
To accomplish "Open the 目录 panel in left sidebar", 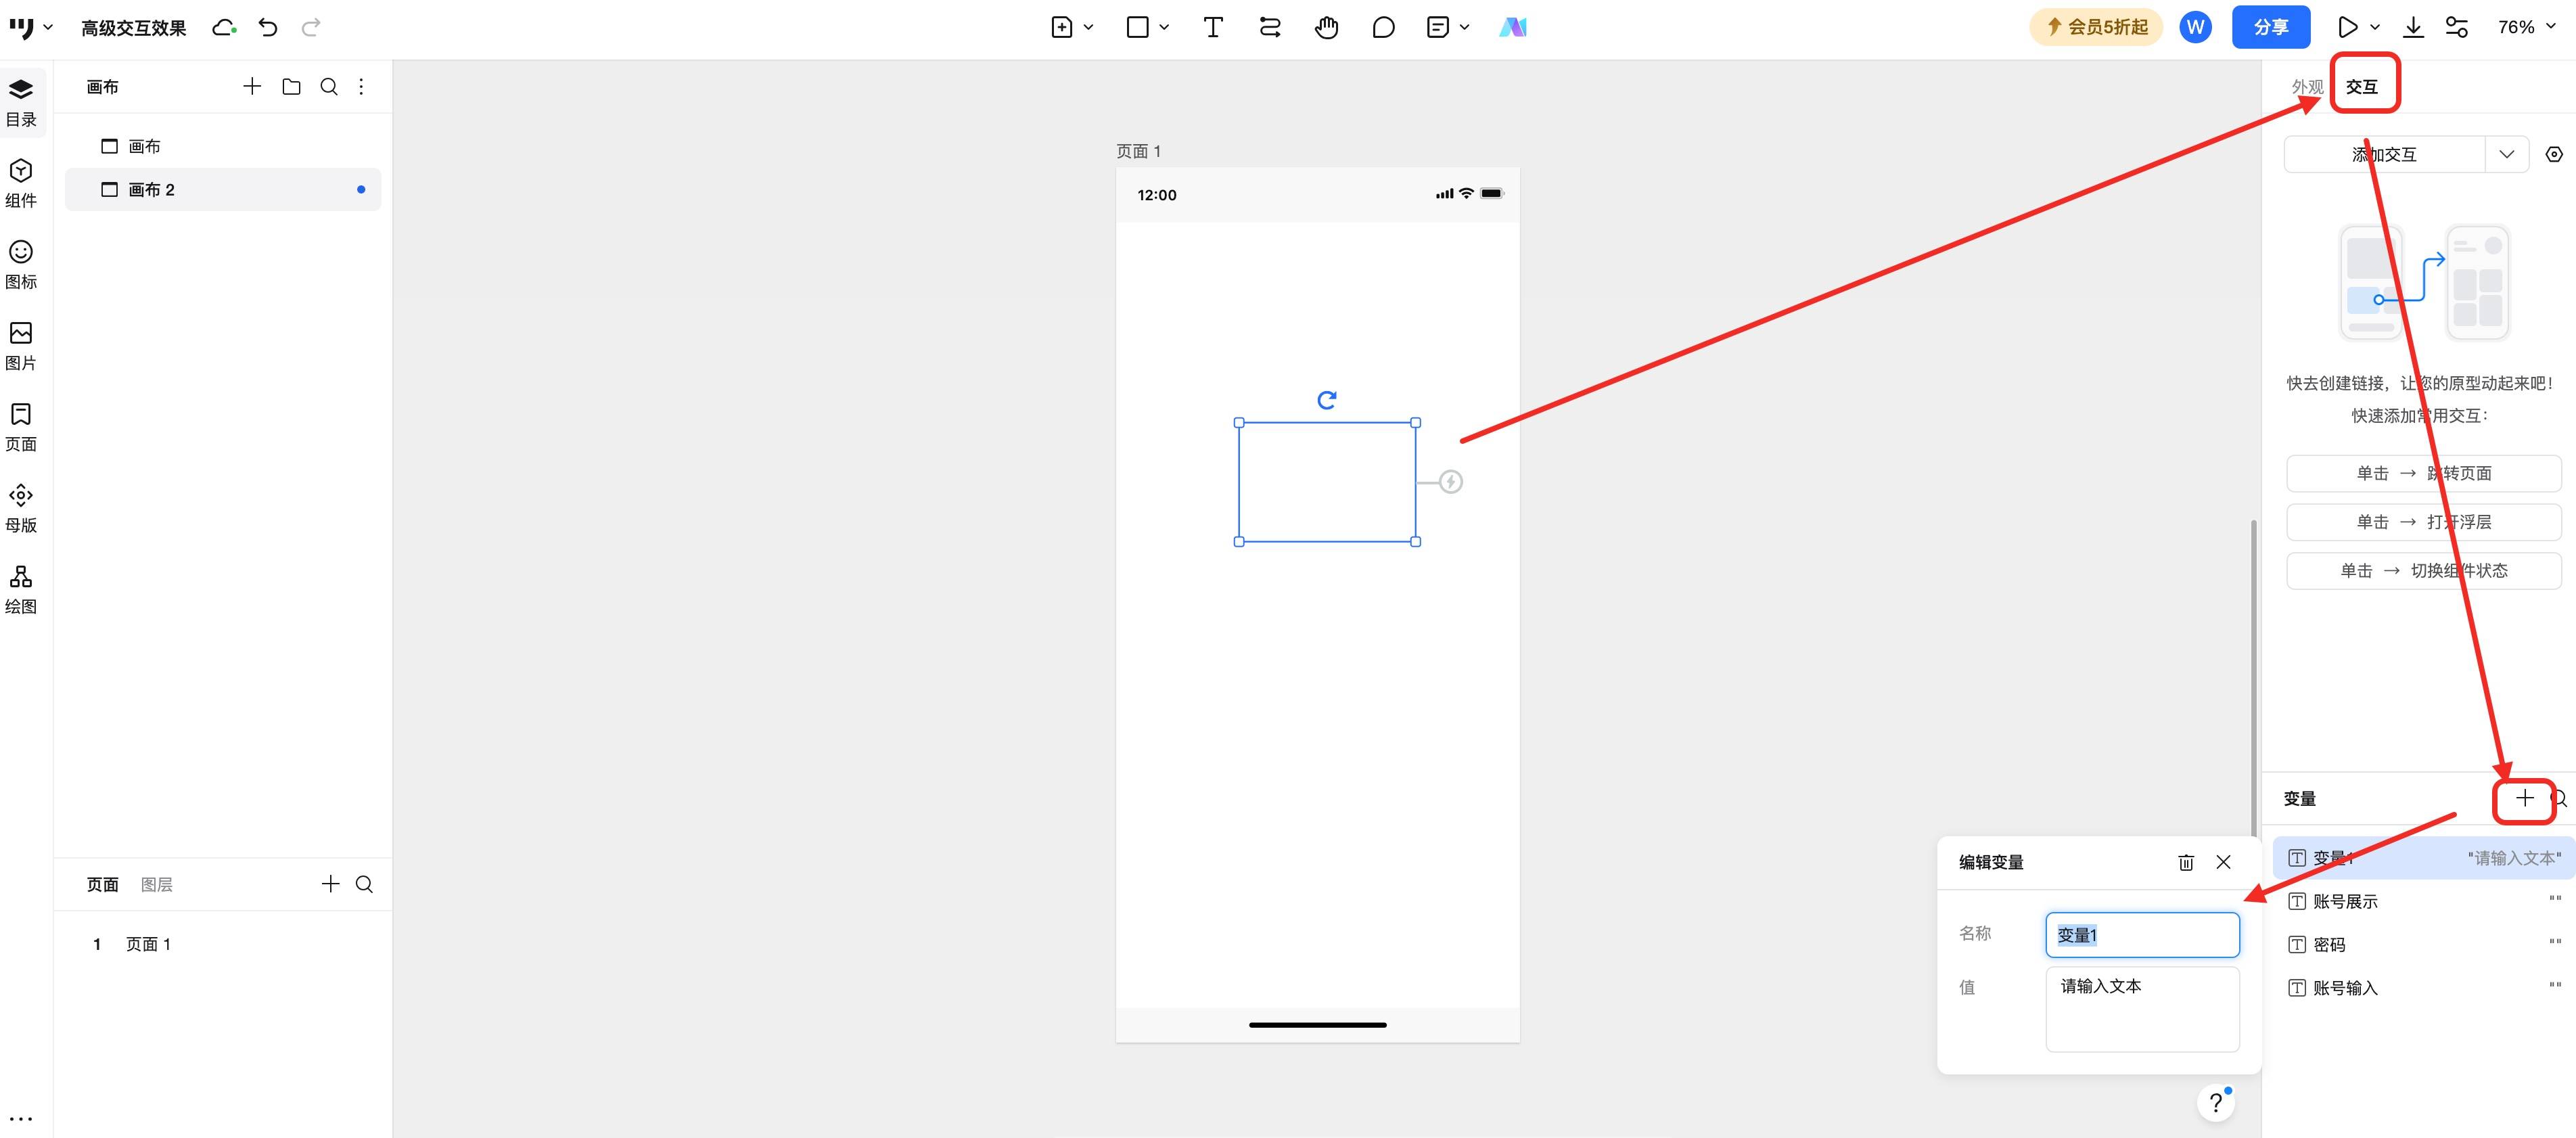I will tap(21, 102).
